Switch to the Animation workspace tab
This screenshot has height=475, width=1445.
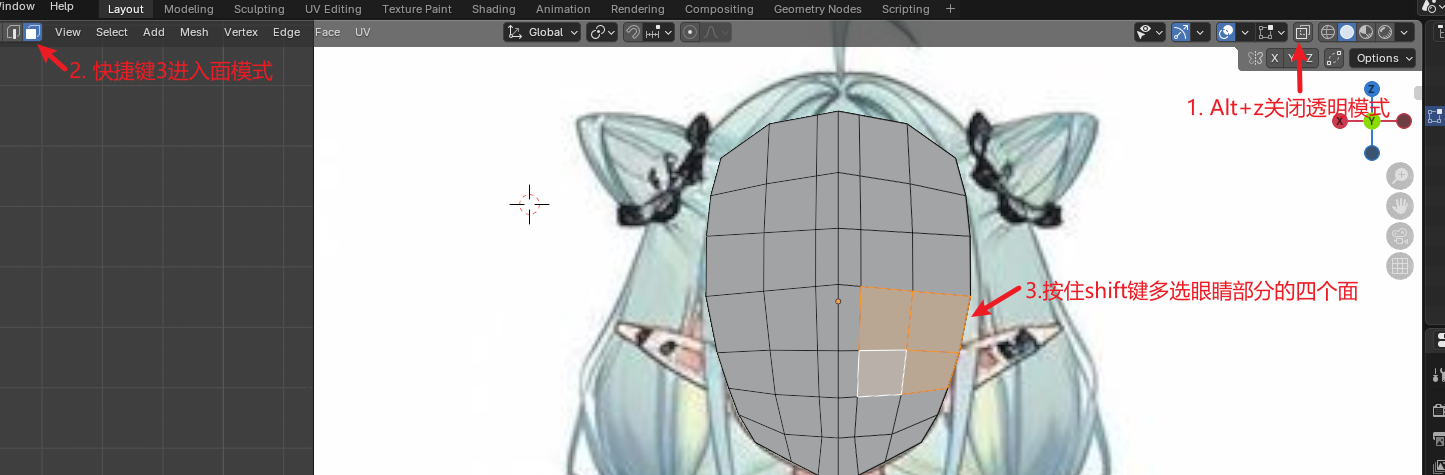[563, 9]
